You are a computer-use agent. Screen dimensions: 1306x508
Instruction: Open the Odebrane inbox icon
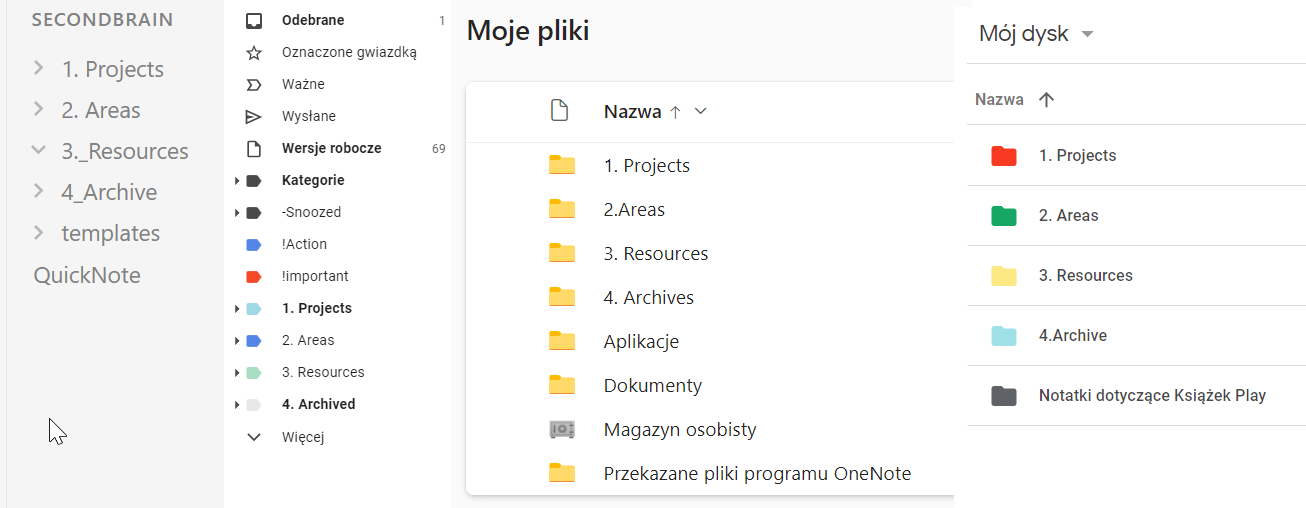254,20
